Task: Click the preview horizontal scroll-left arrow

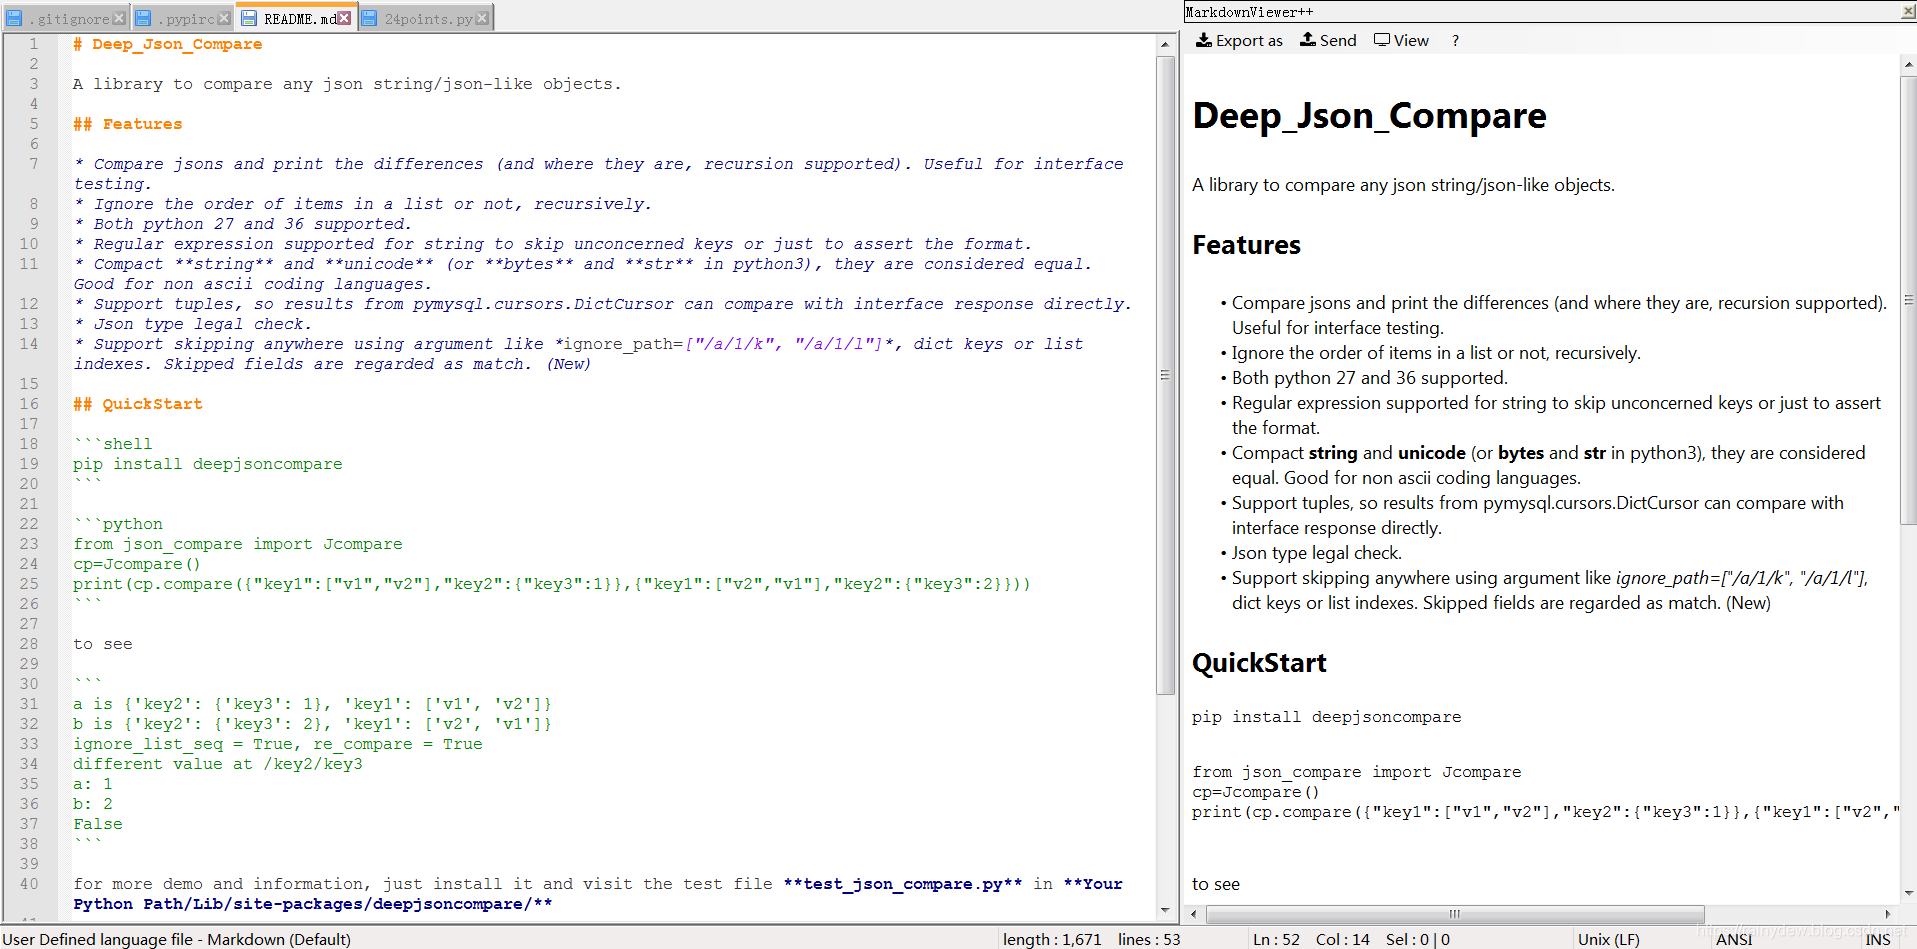Action: click(1194, 914)
